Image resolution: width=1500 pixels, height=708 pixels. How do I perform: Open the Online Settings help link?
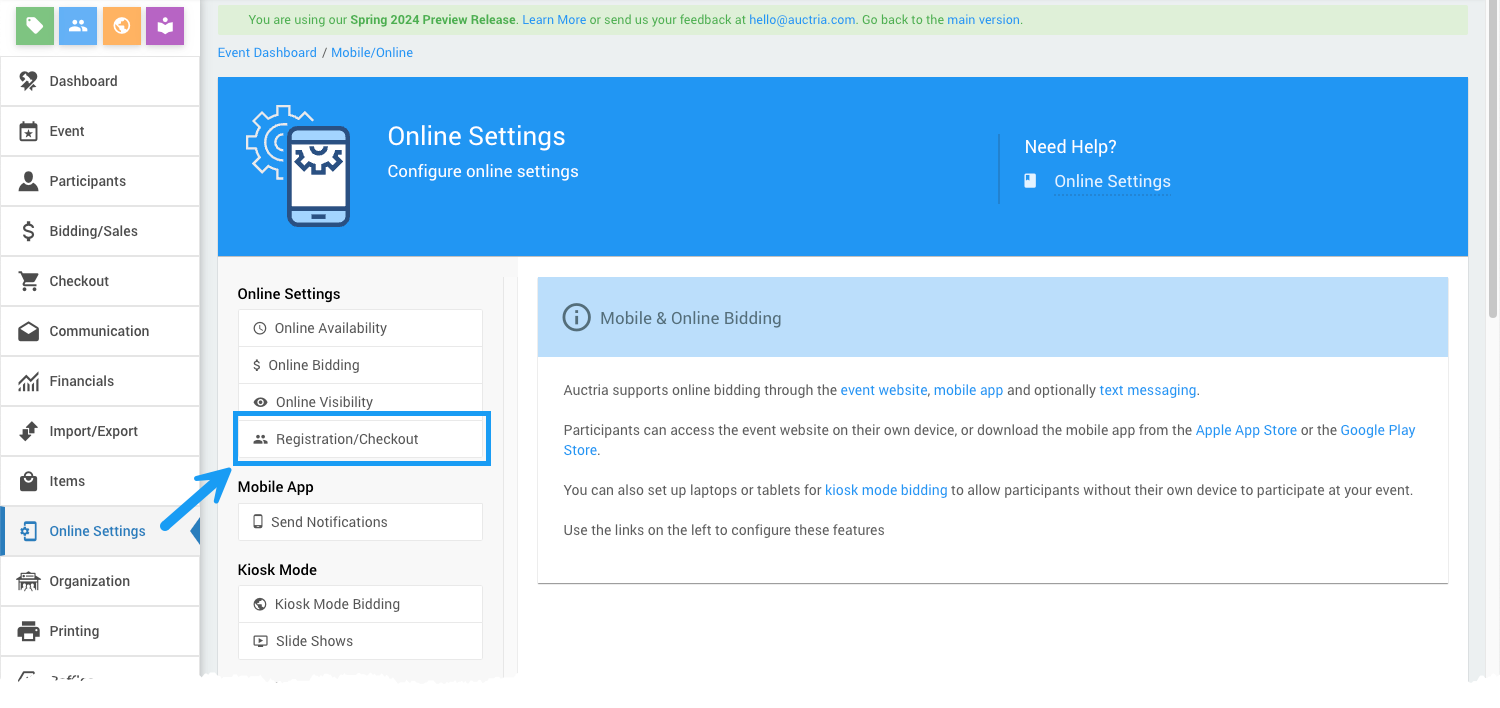pos(1112,181)
